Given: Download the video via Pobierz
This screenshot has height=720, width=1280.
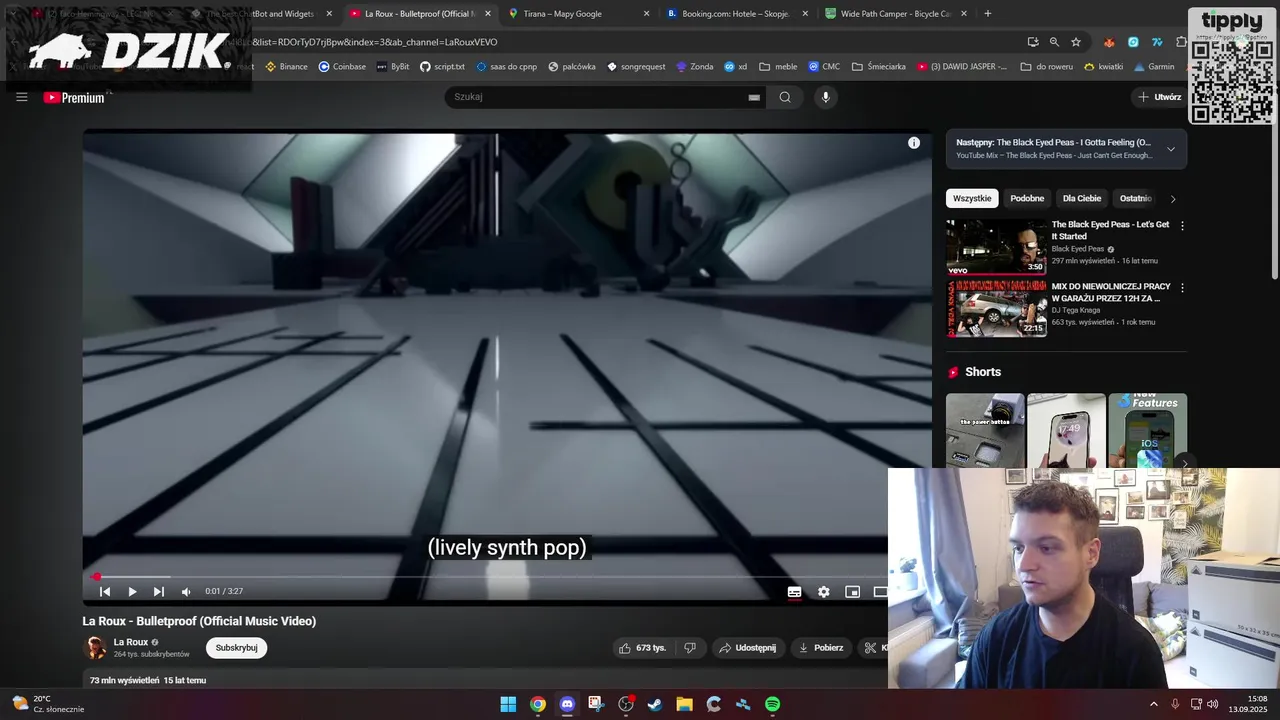Looking at the screenshot, I should tap(821, 648).
